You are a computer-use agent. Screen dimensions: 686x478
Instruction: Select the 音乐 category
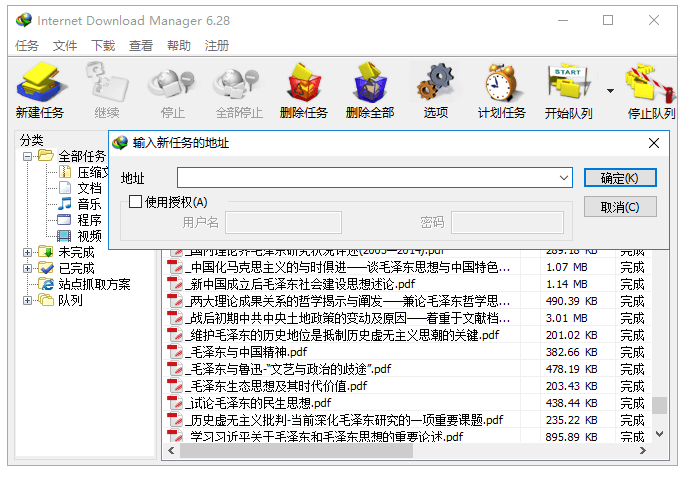pos(89,204)
